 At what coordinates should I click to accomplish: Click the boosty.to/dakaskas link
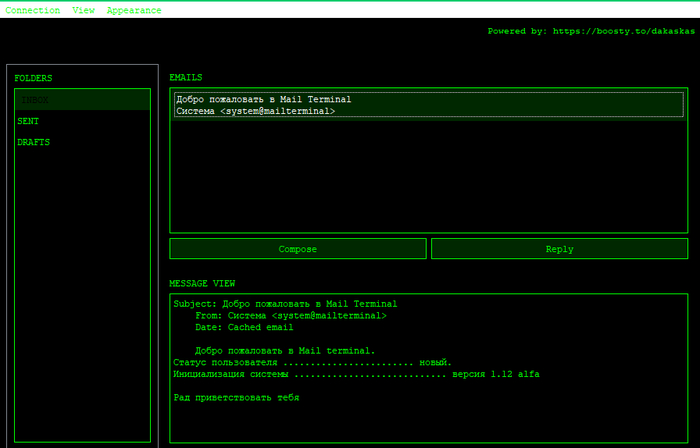[x=624, y=31]
